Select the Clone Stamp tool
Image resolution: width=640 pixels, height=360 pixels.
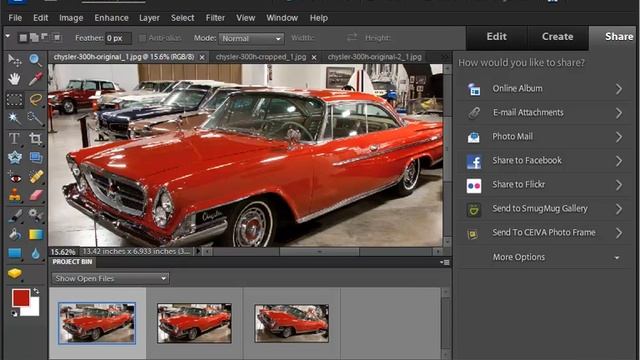(14, 195)
